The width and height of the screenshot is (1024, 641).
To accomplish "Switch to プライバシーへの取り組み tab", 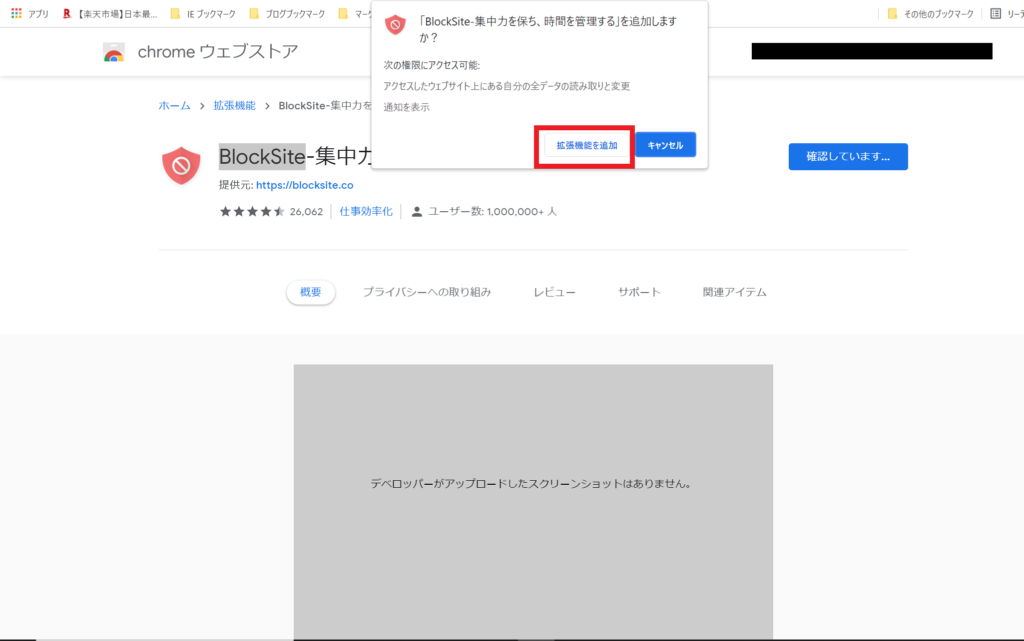I will pos(427,292).
